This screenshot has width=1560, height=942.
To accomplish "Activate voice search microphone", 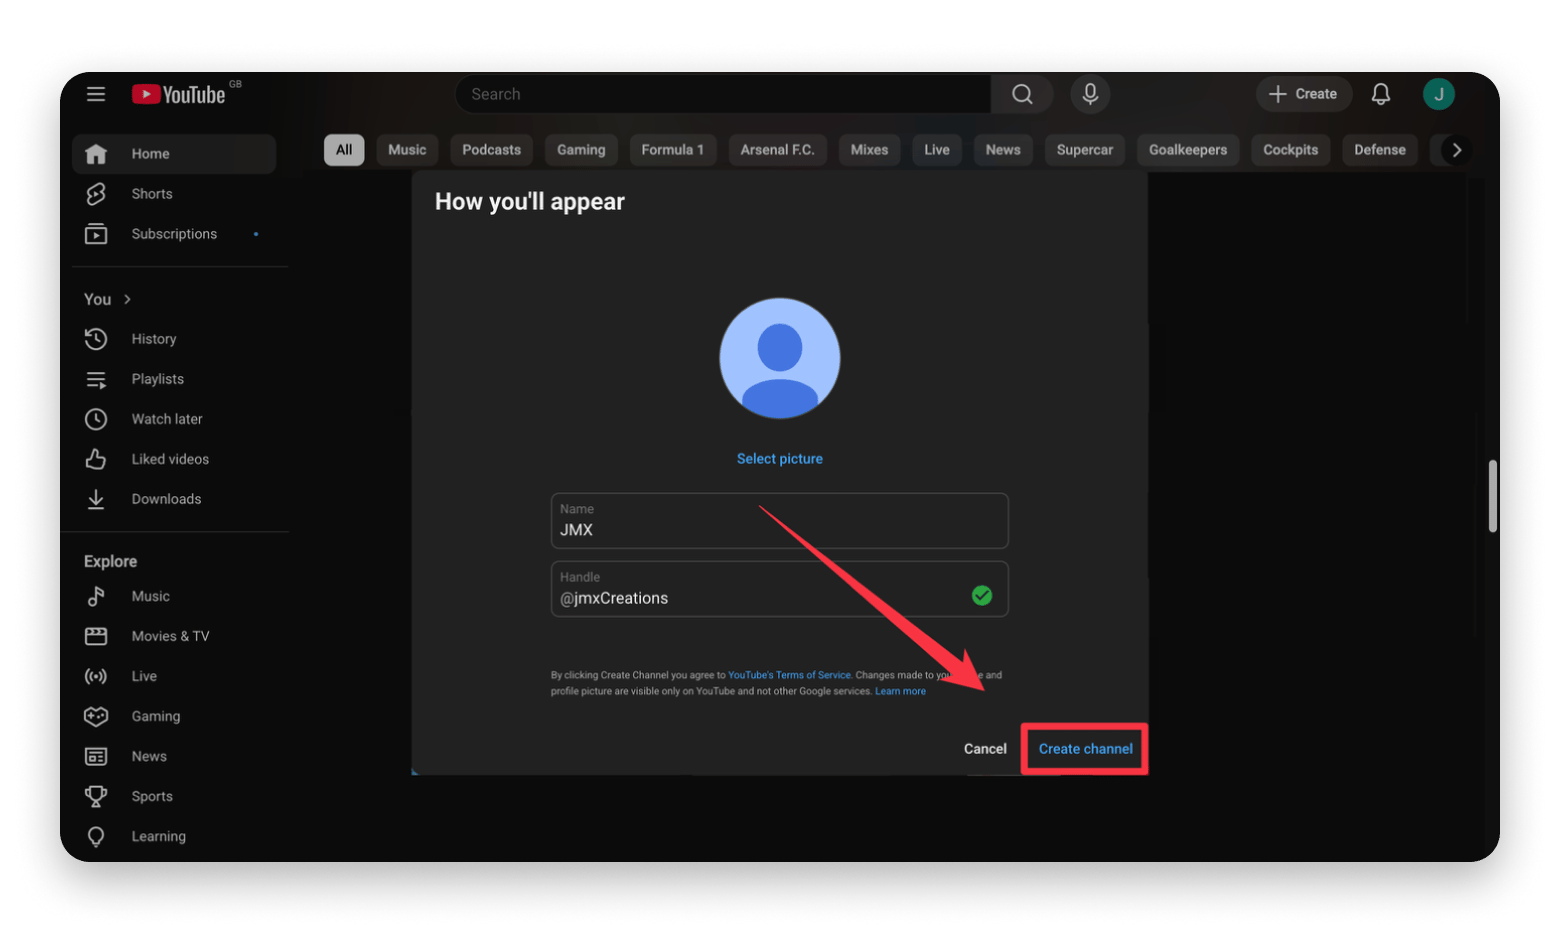I will click(1090, 94).
